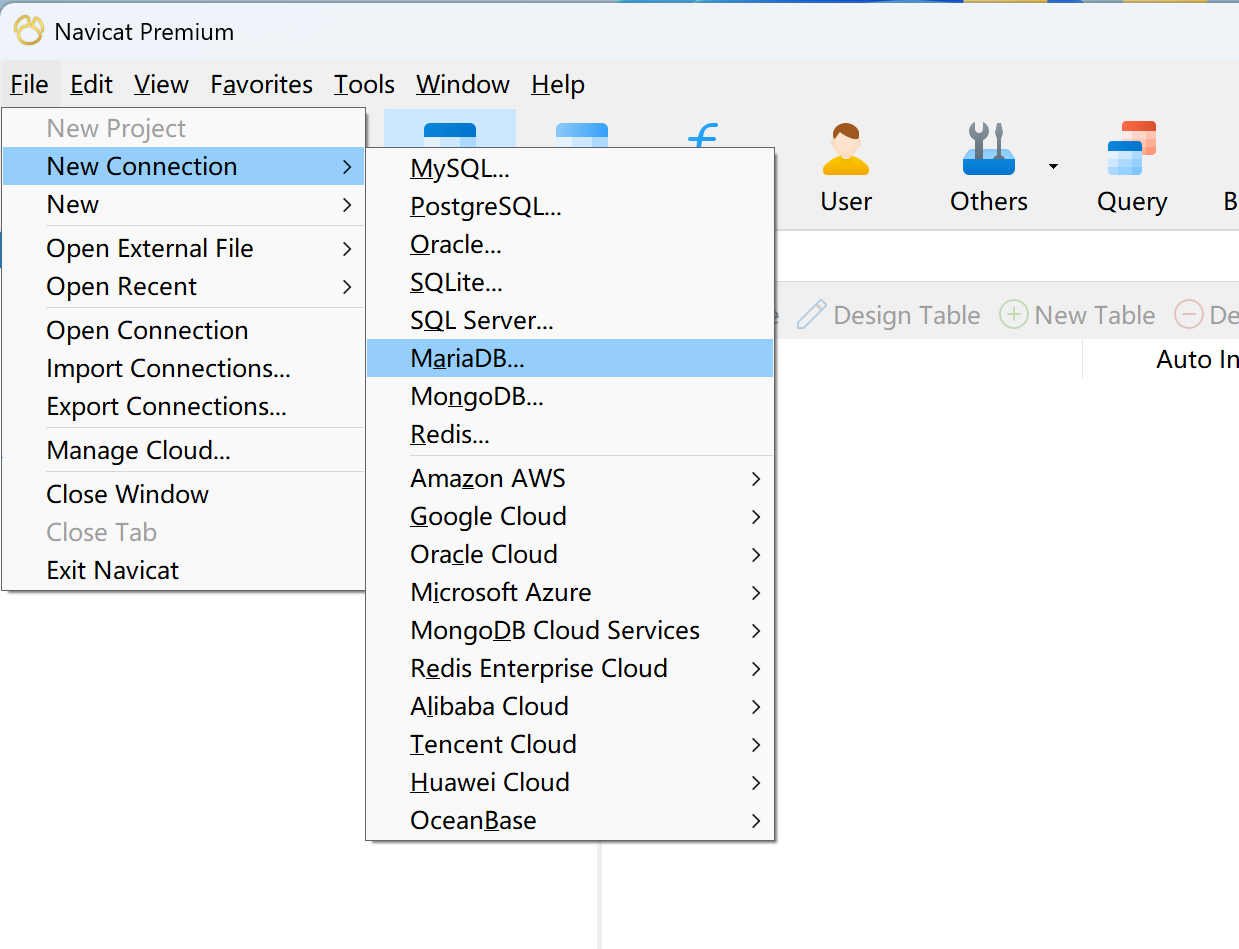Choose Close Window menu entry
This screenshot has height=949, width=1239.
pos(184,494)
